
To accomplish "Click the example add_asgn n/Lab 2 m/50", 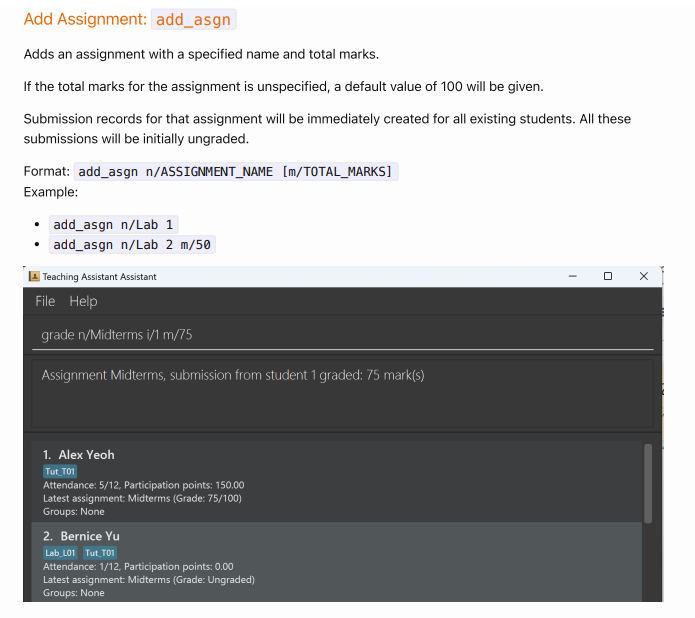I will pyautogui.click(x=132, y=245).
